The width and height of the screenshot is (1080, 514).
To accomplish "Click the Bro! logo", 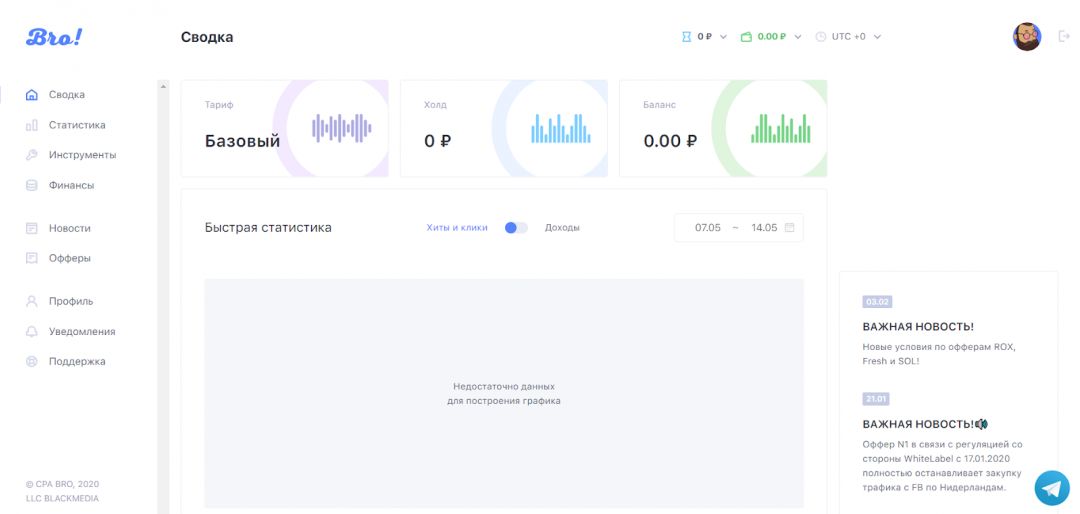I will 54,37.
